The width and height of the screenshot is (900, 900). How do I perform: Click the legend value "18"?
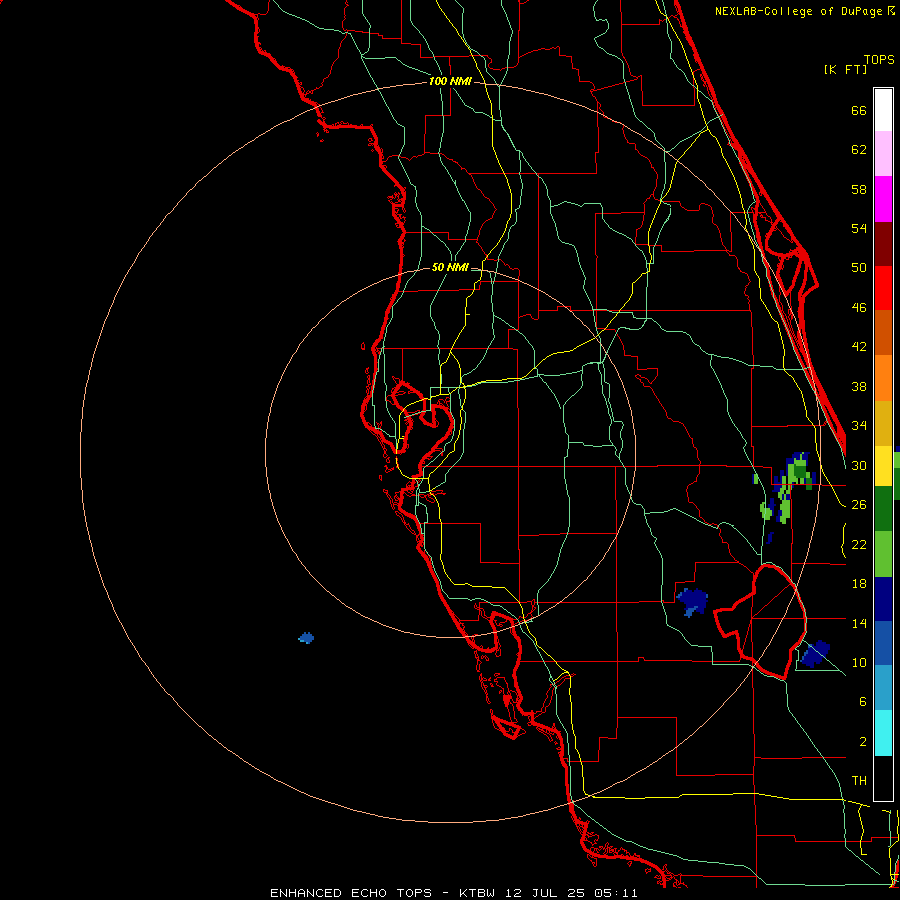pos(859,584)
